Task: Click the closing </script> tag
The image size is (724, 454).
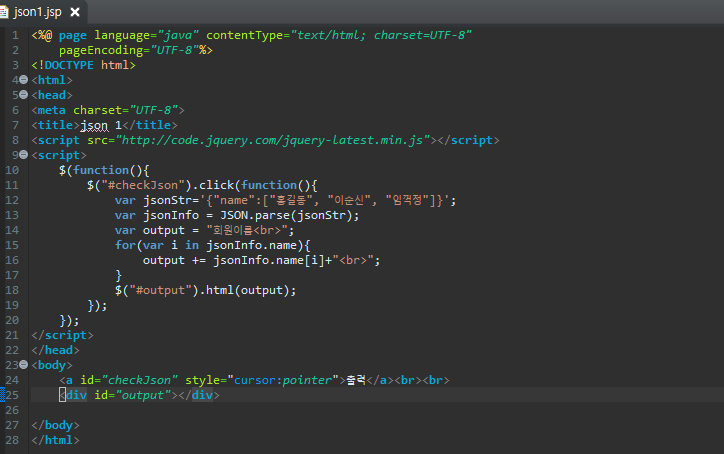Action: (62, 335)
